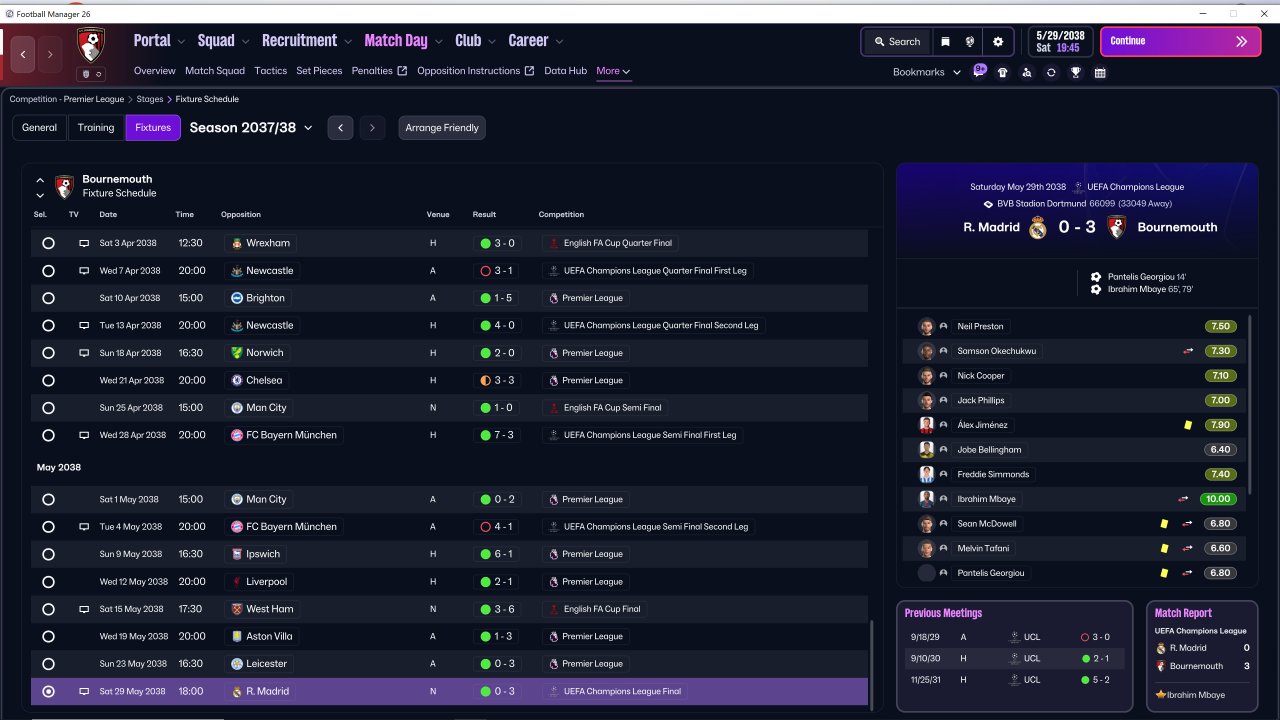
Task: Open the calendar schedule bookmark icon
Action: pyautogui.click(x=1100, y=72)
